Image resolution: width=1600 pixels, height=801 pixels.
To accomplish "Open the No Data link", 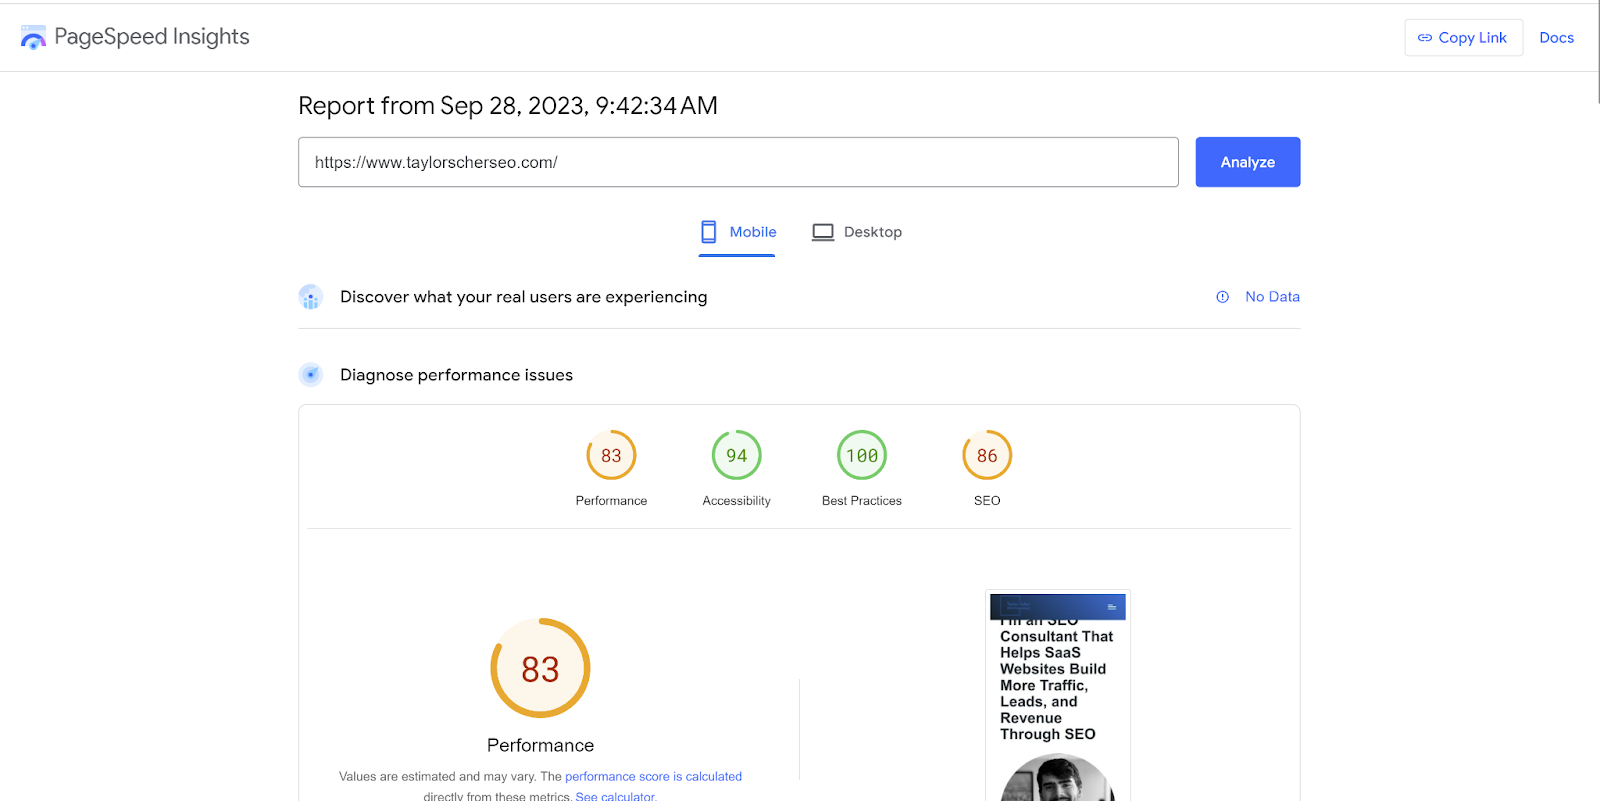I will click(x=1273, y=297).
